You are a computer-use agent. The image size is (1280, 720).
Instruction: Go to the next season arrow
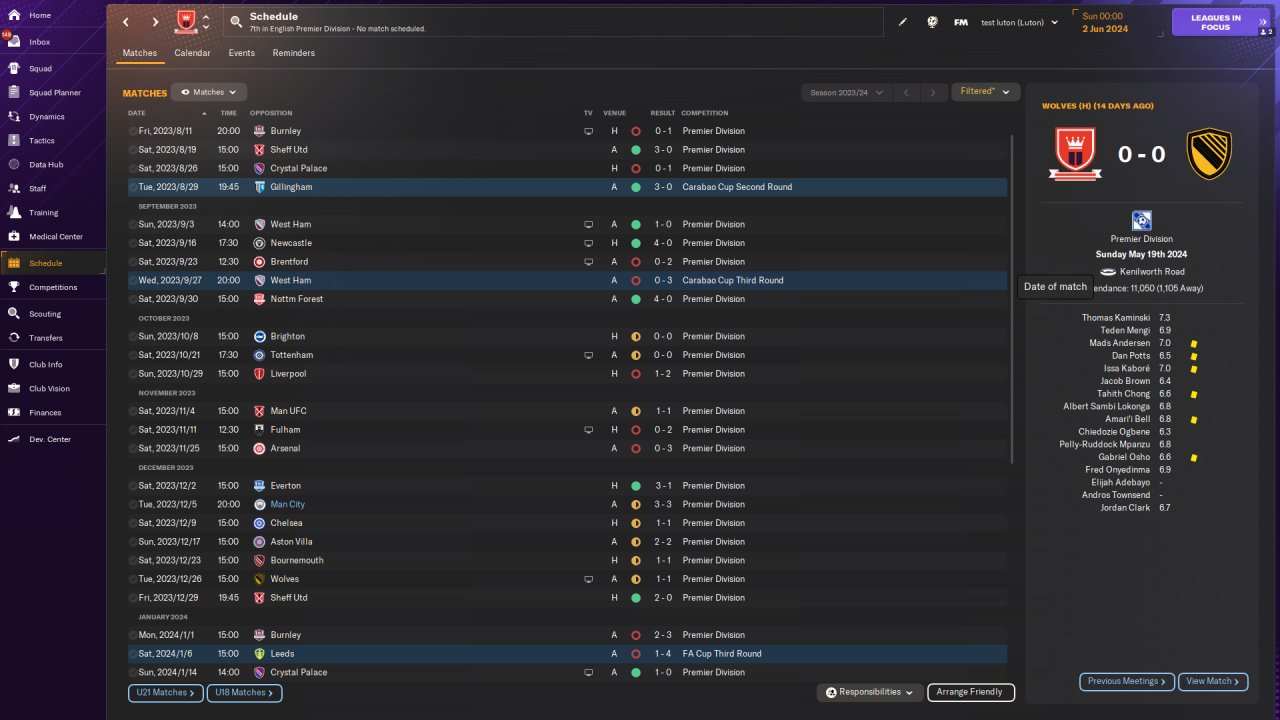point(933,93)
